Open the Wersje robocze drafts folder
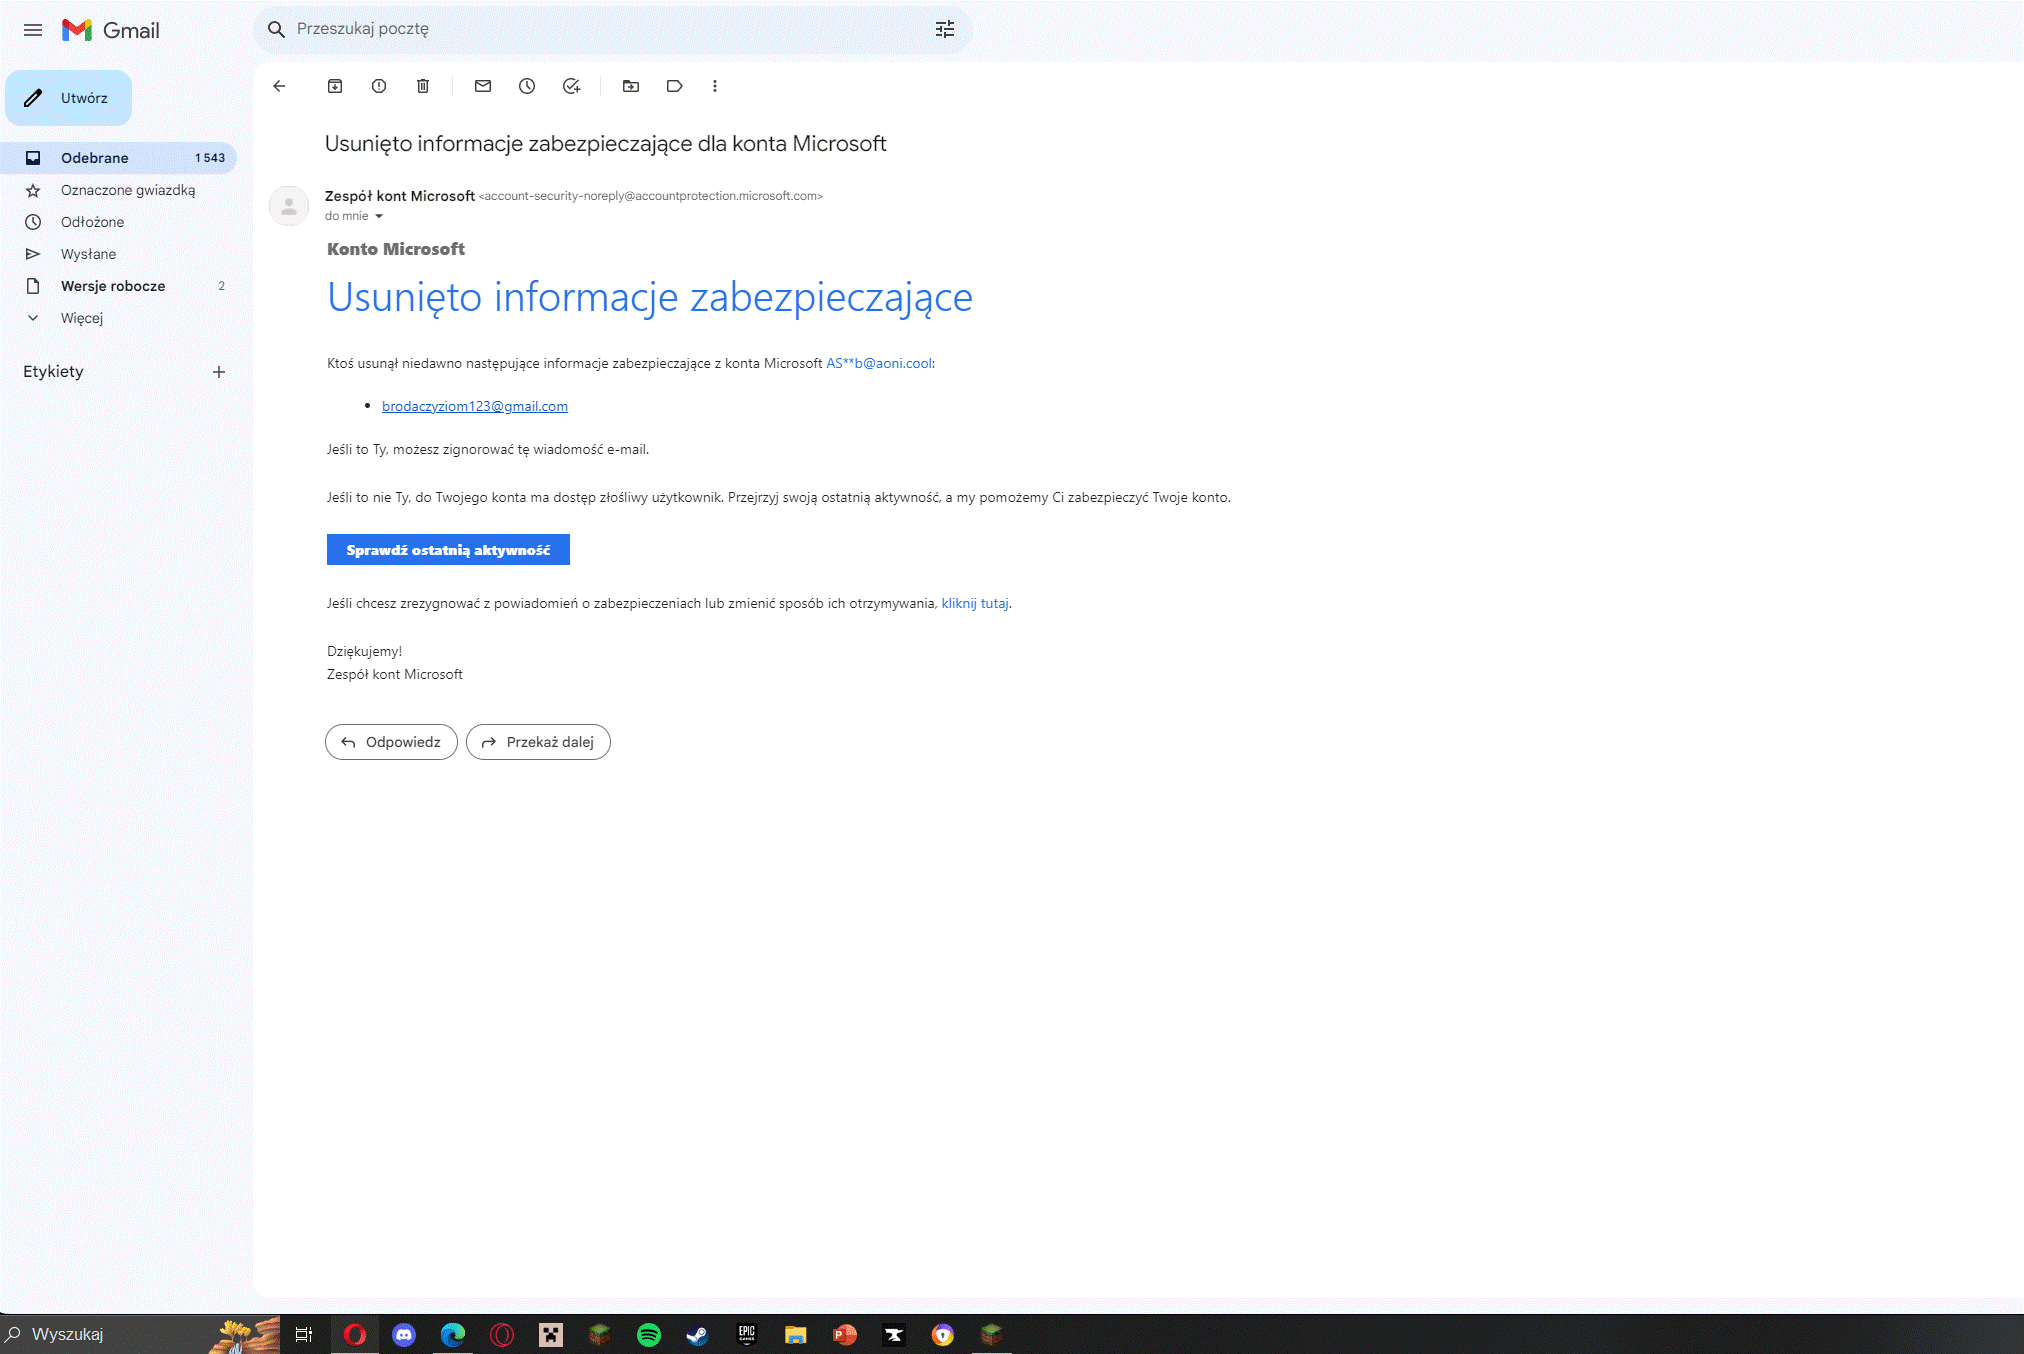 tap(118, 286)
